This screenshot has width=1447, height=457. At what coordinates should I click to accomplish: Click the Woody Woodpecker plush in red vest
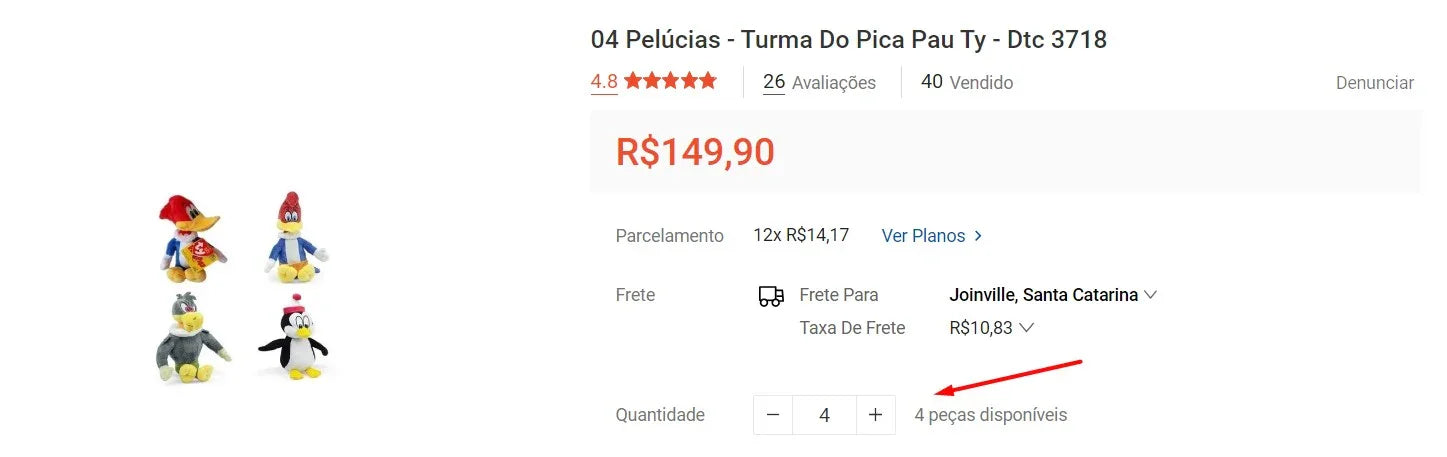(189, 238)
